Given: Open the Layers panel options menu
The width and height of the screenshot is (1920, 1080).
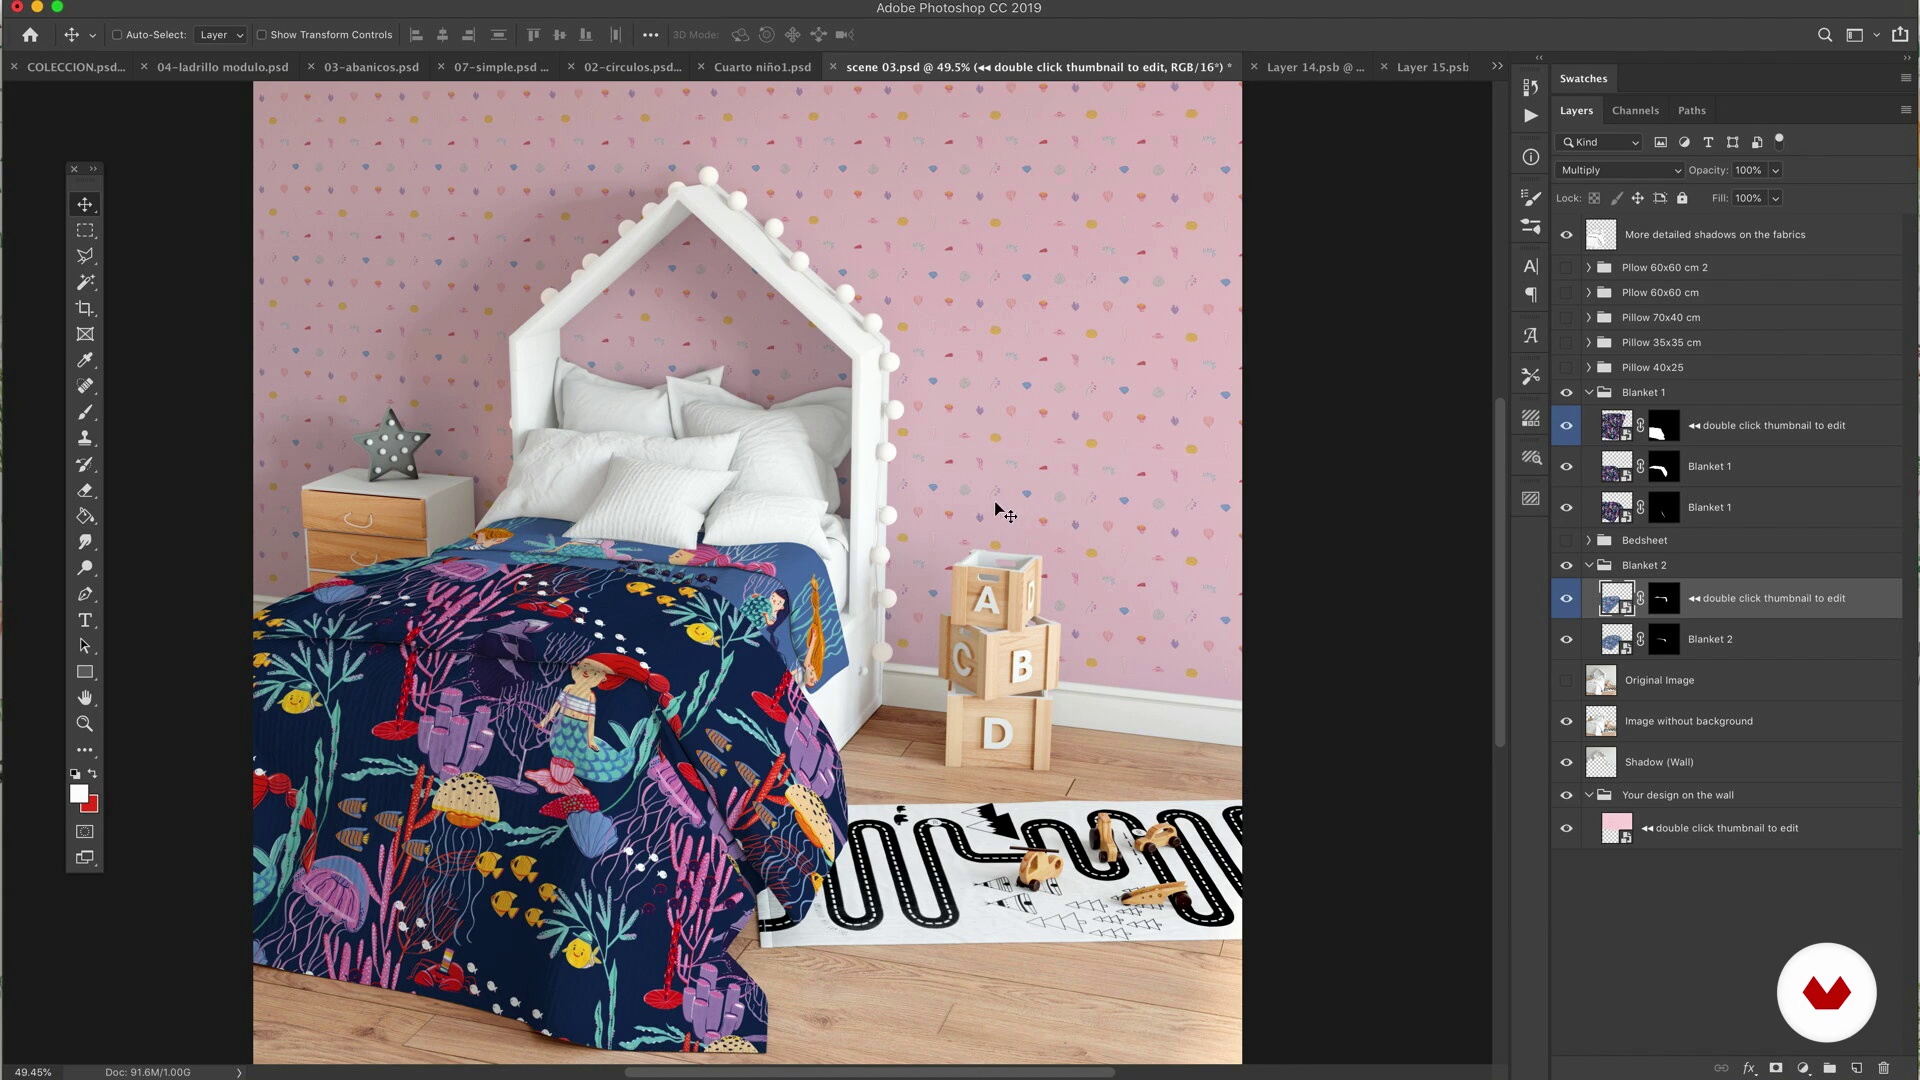Looking at the screenshot, I should [1905, 110].
